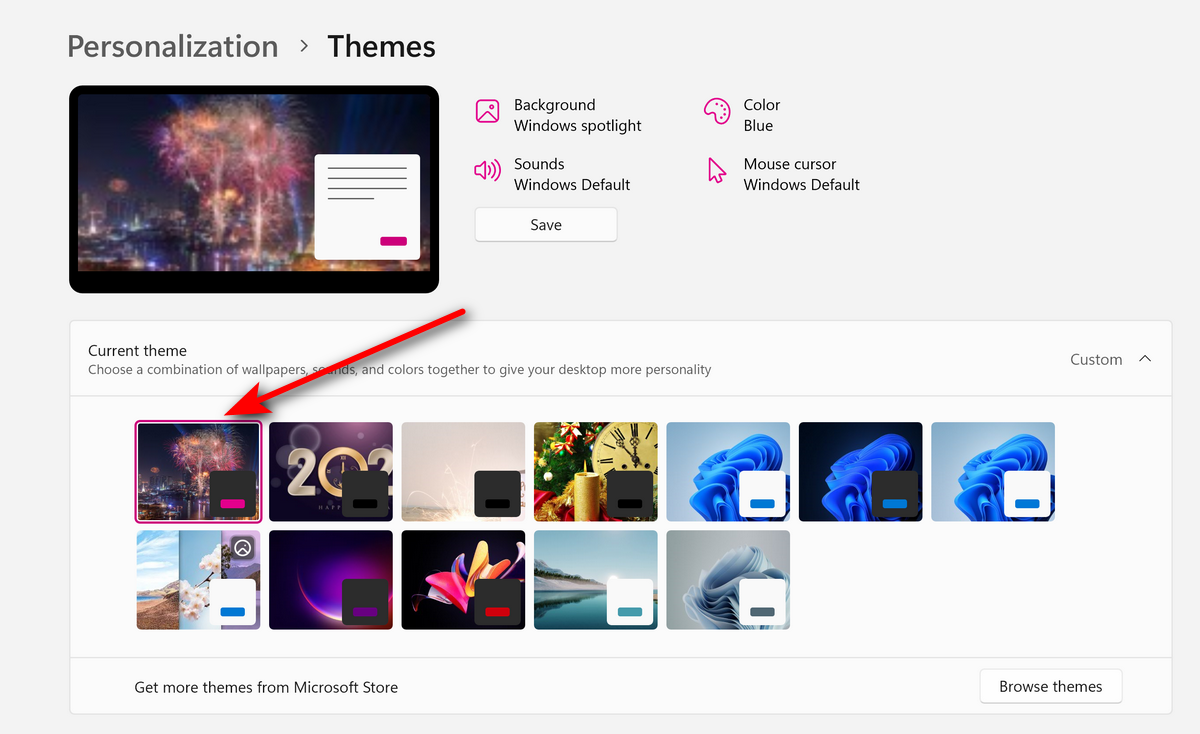The width and height of the screenshot is (1200, 734).
Task: Select the gray flow theme
Action: 728,580
